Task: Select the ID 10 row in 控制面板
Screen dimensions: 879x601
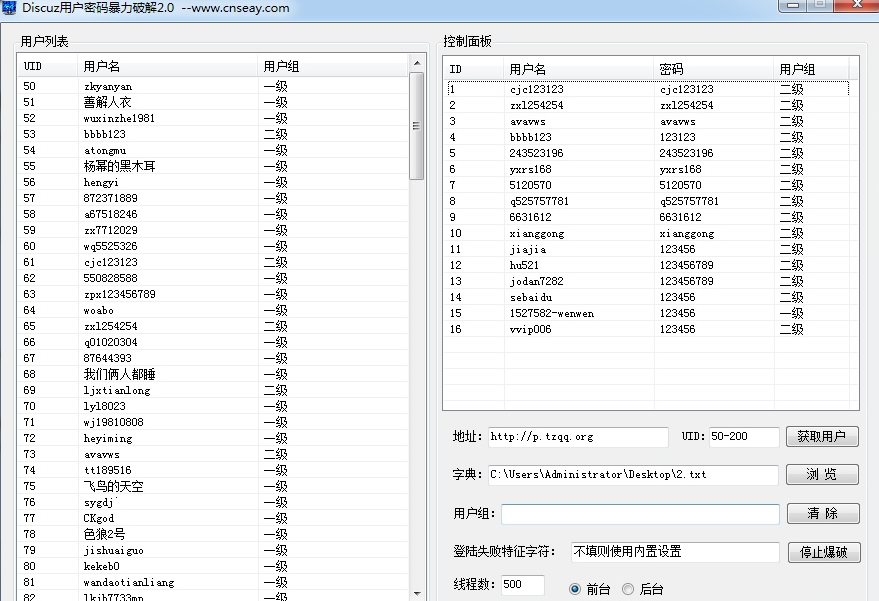Action: (x=648, y=233)
